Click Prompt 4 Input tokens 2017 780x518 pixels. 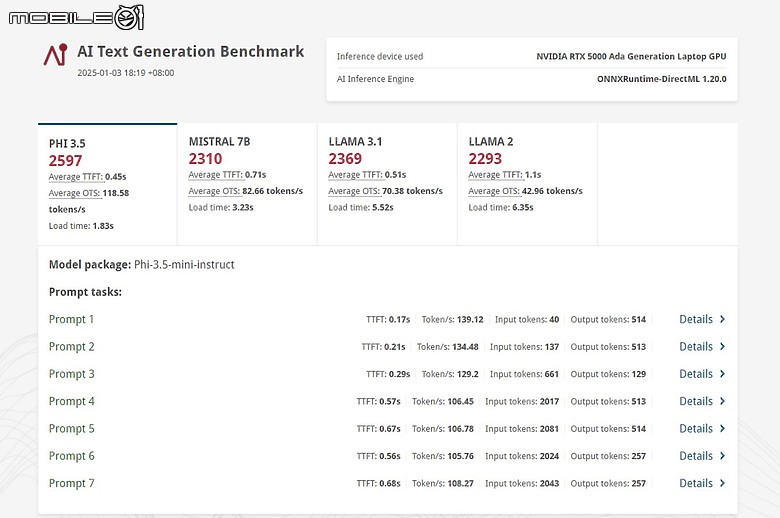(522, 402)
